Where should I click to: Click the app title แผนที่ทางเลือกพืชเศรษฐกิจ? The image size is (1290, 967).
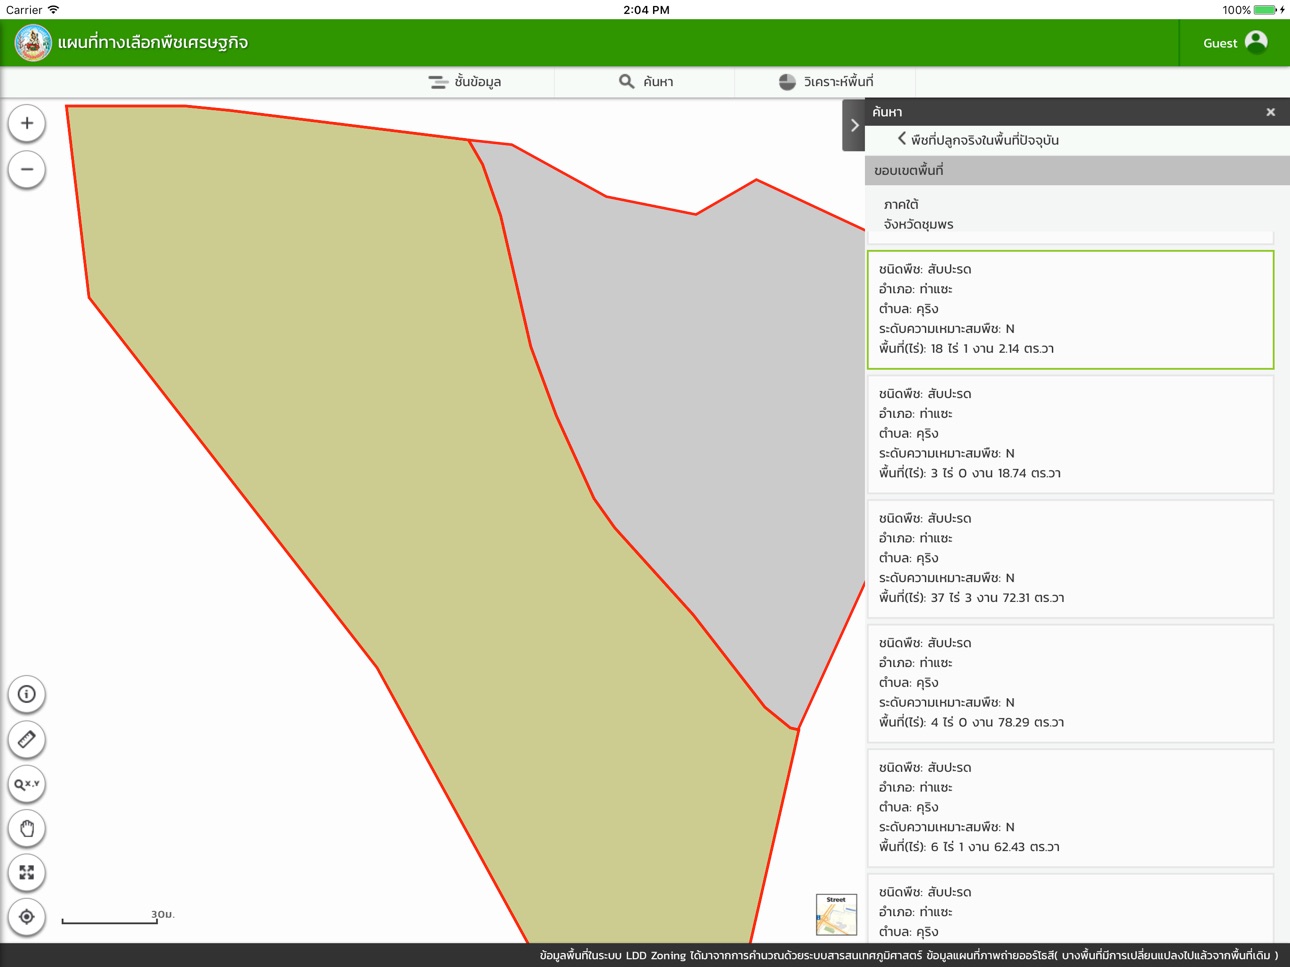tap(153, 42)
